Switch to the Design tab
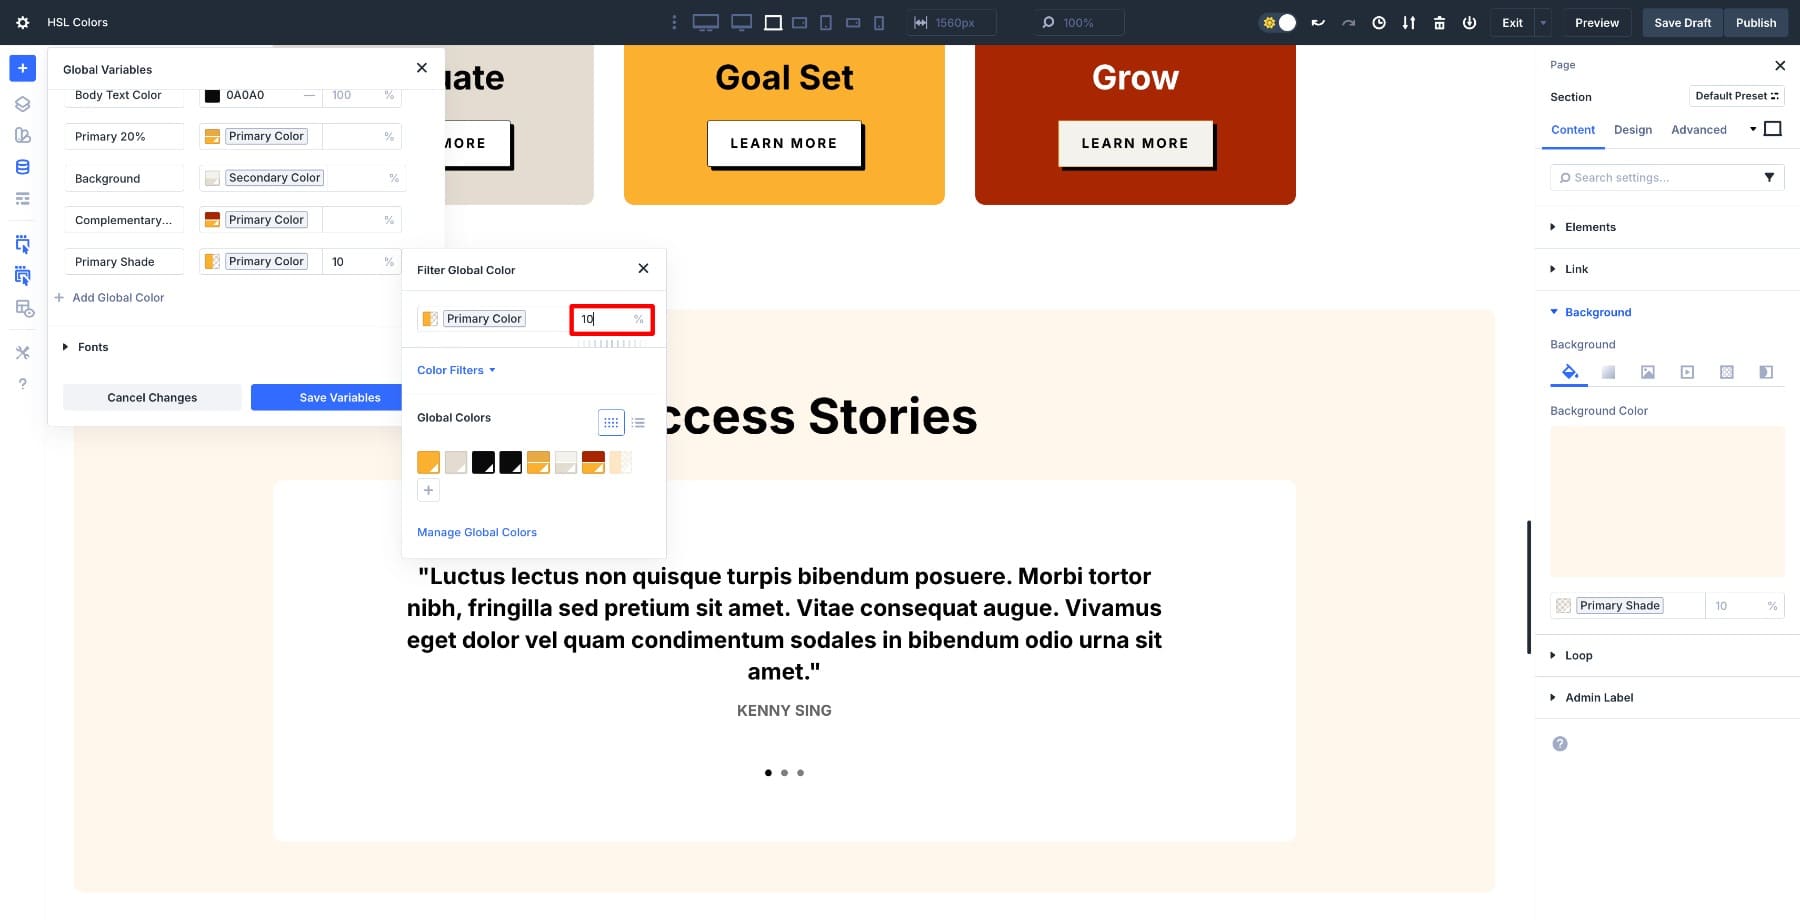Viewport: 1800px width, 920px height. click(1632, 130)
